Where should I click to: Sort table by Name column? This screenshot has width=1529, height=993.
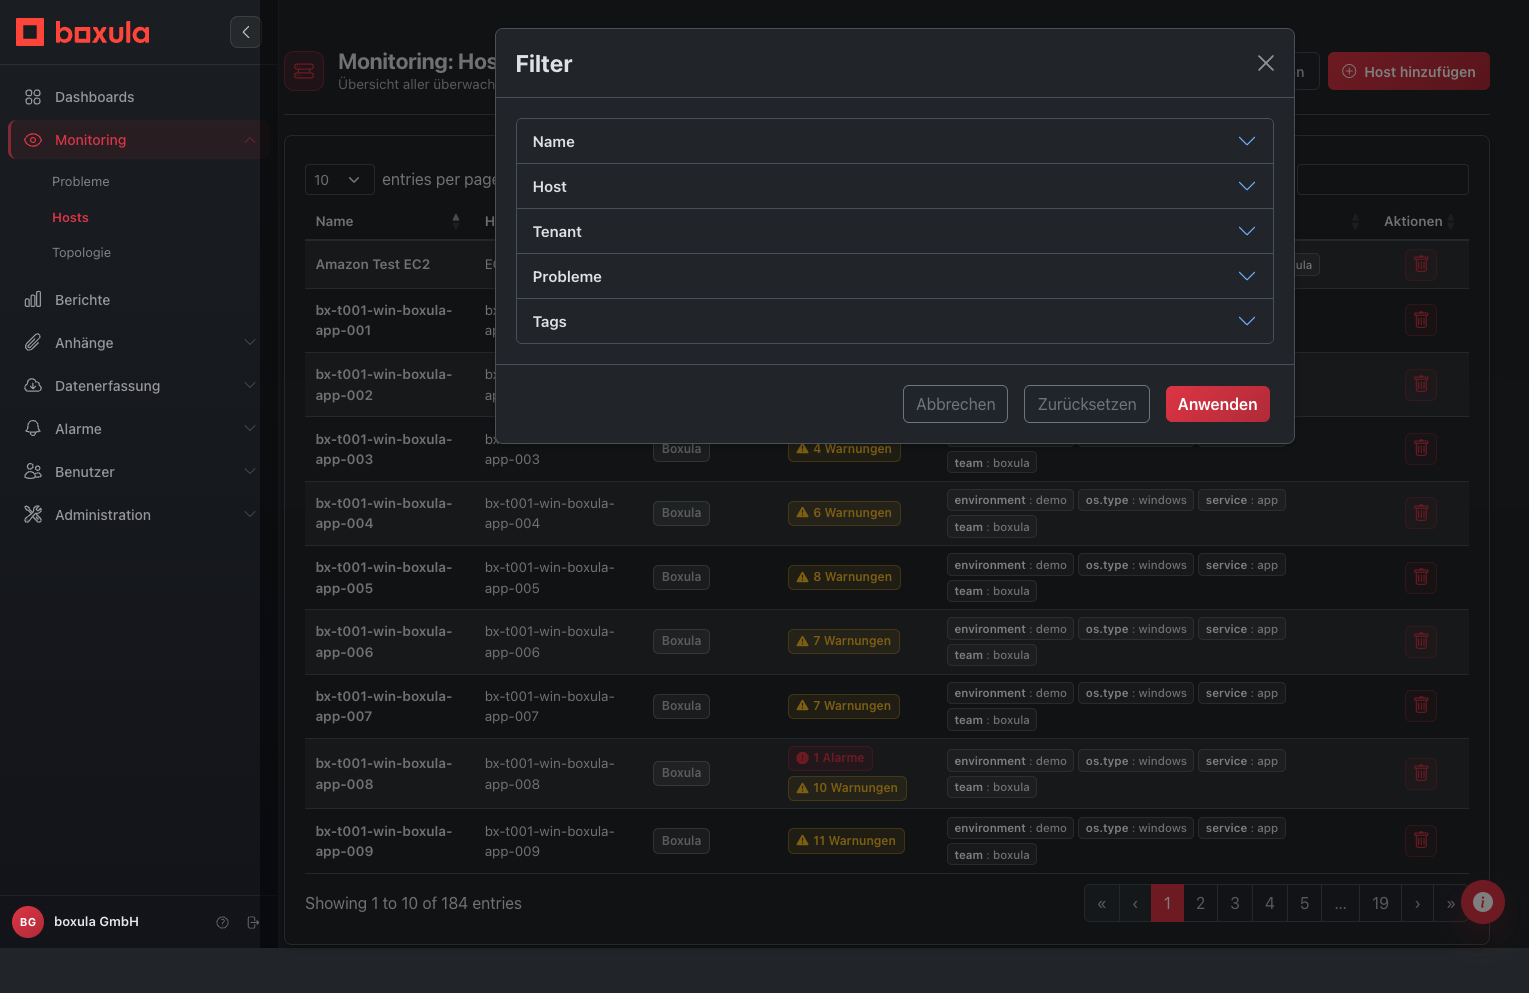coord(388,221)
